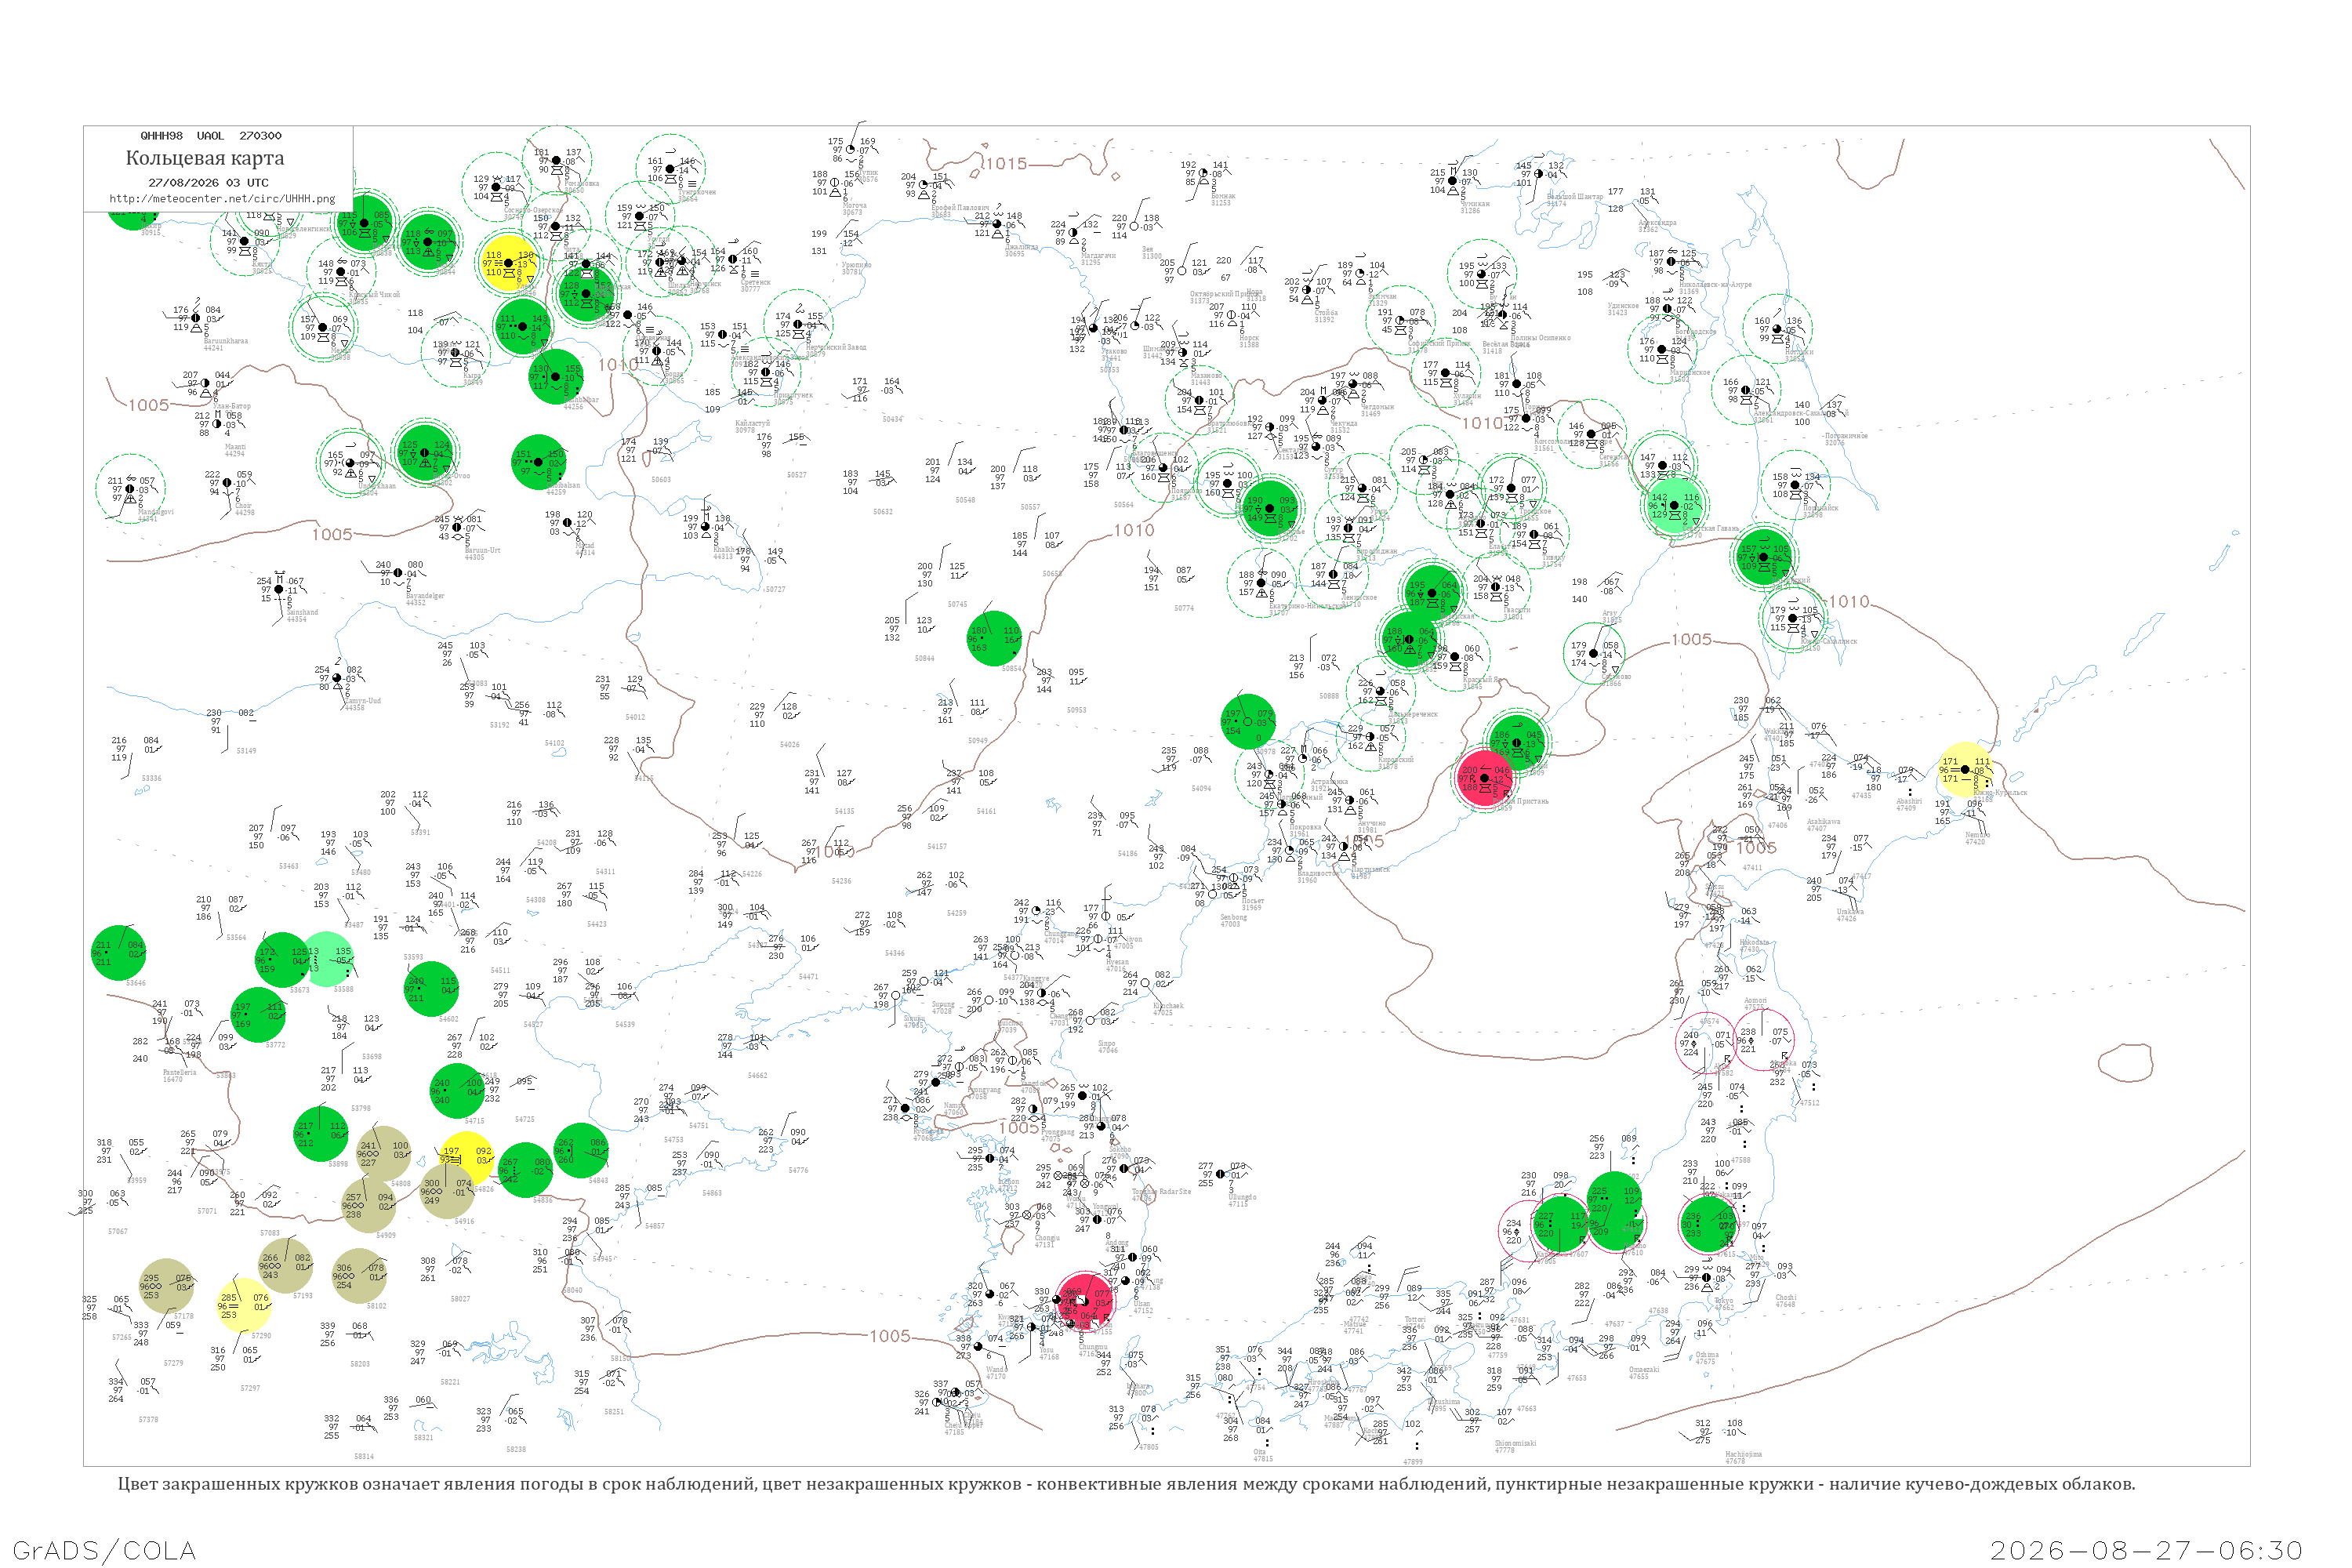Click the "Кыра 30949" station label

coord(472,378)
